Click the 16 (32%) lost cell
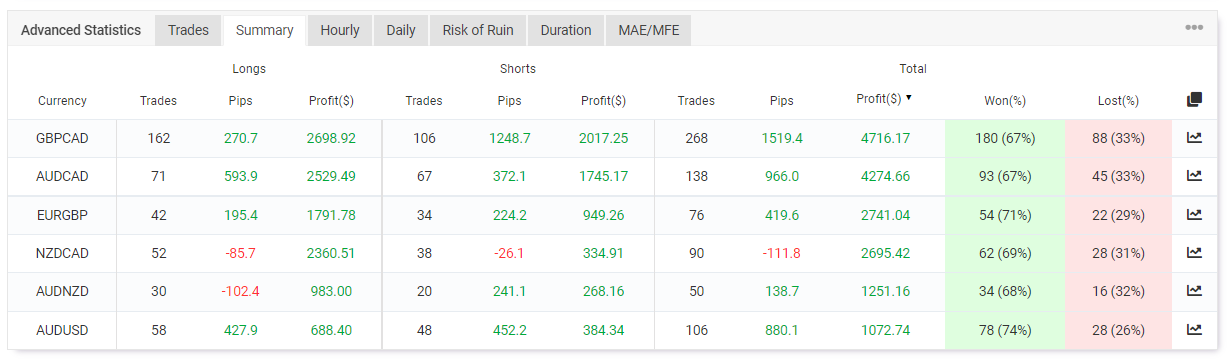The width and height of the screenshot is (1229, 361). [1118, 291]
